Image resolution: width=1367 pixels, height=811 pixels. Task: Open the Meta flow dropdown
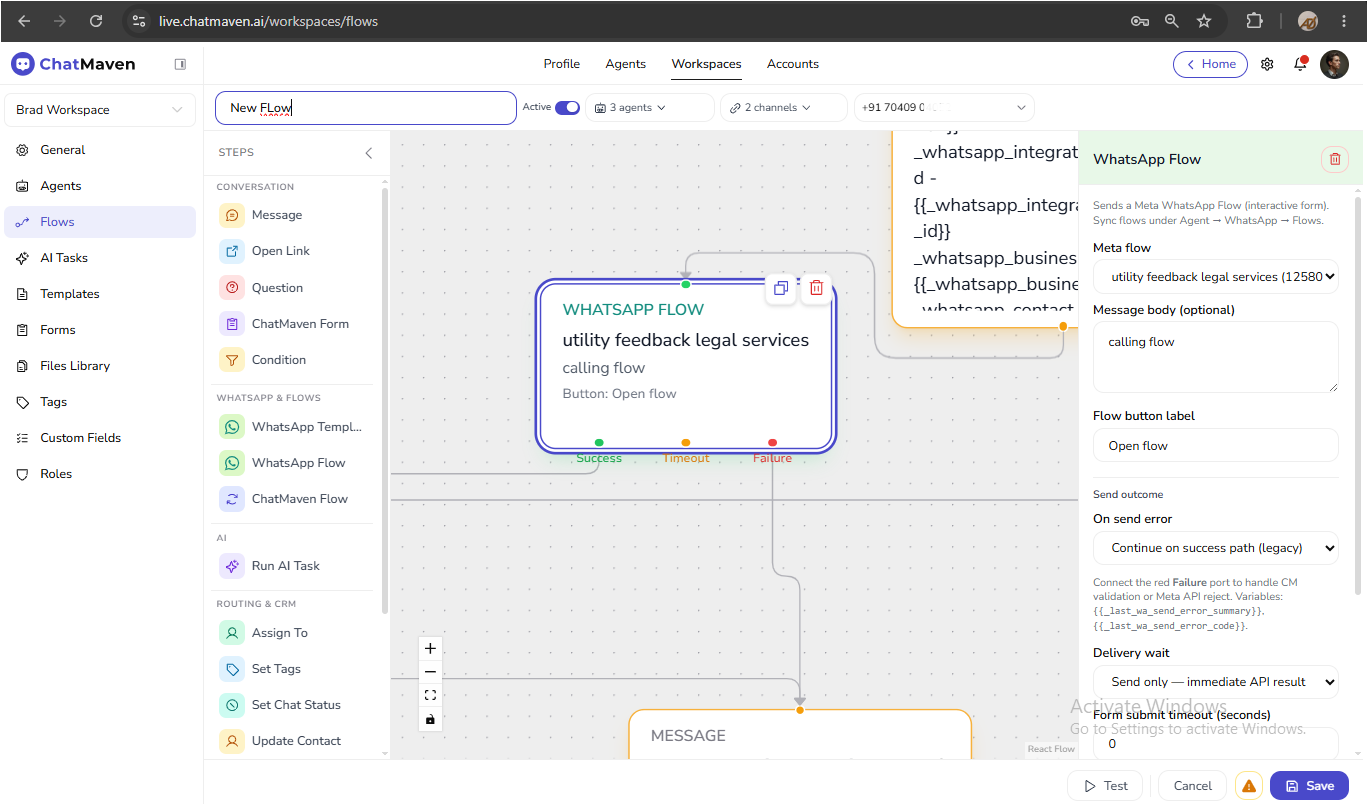(1216, 277)
